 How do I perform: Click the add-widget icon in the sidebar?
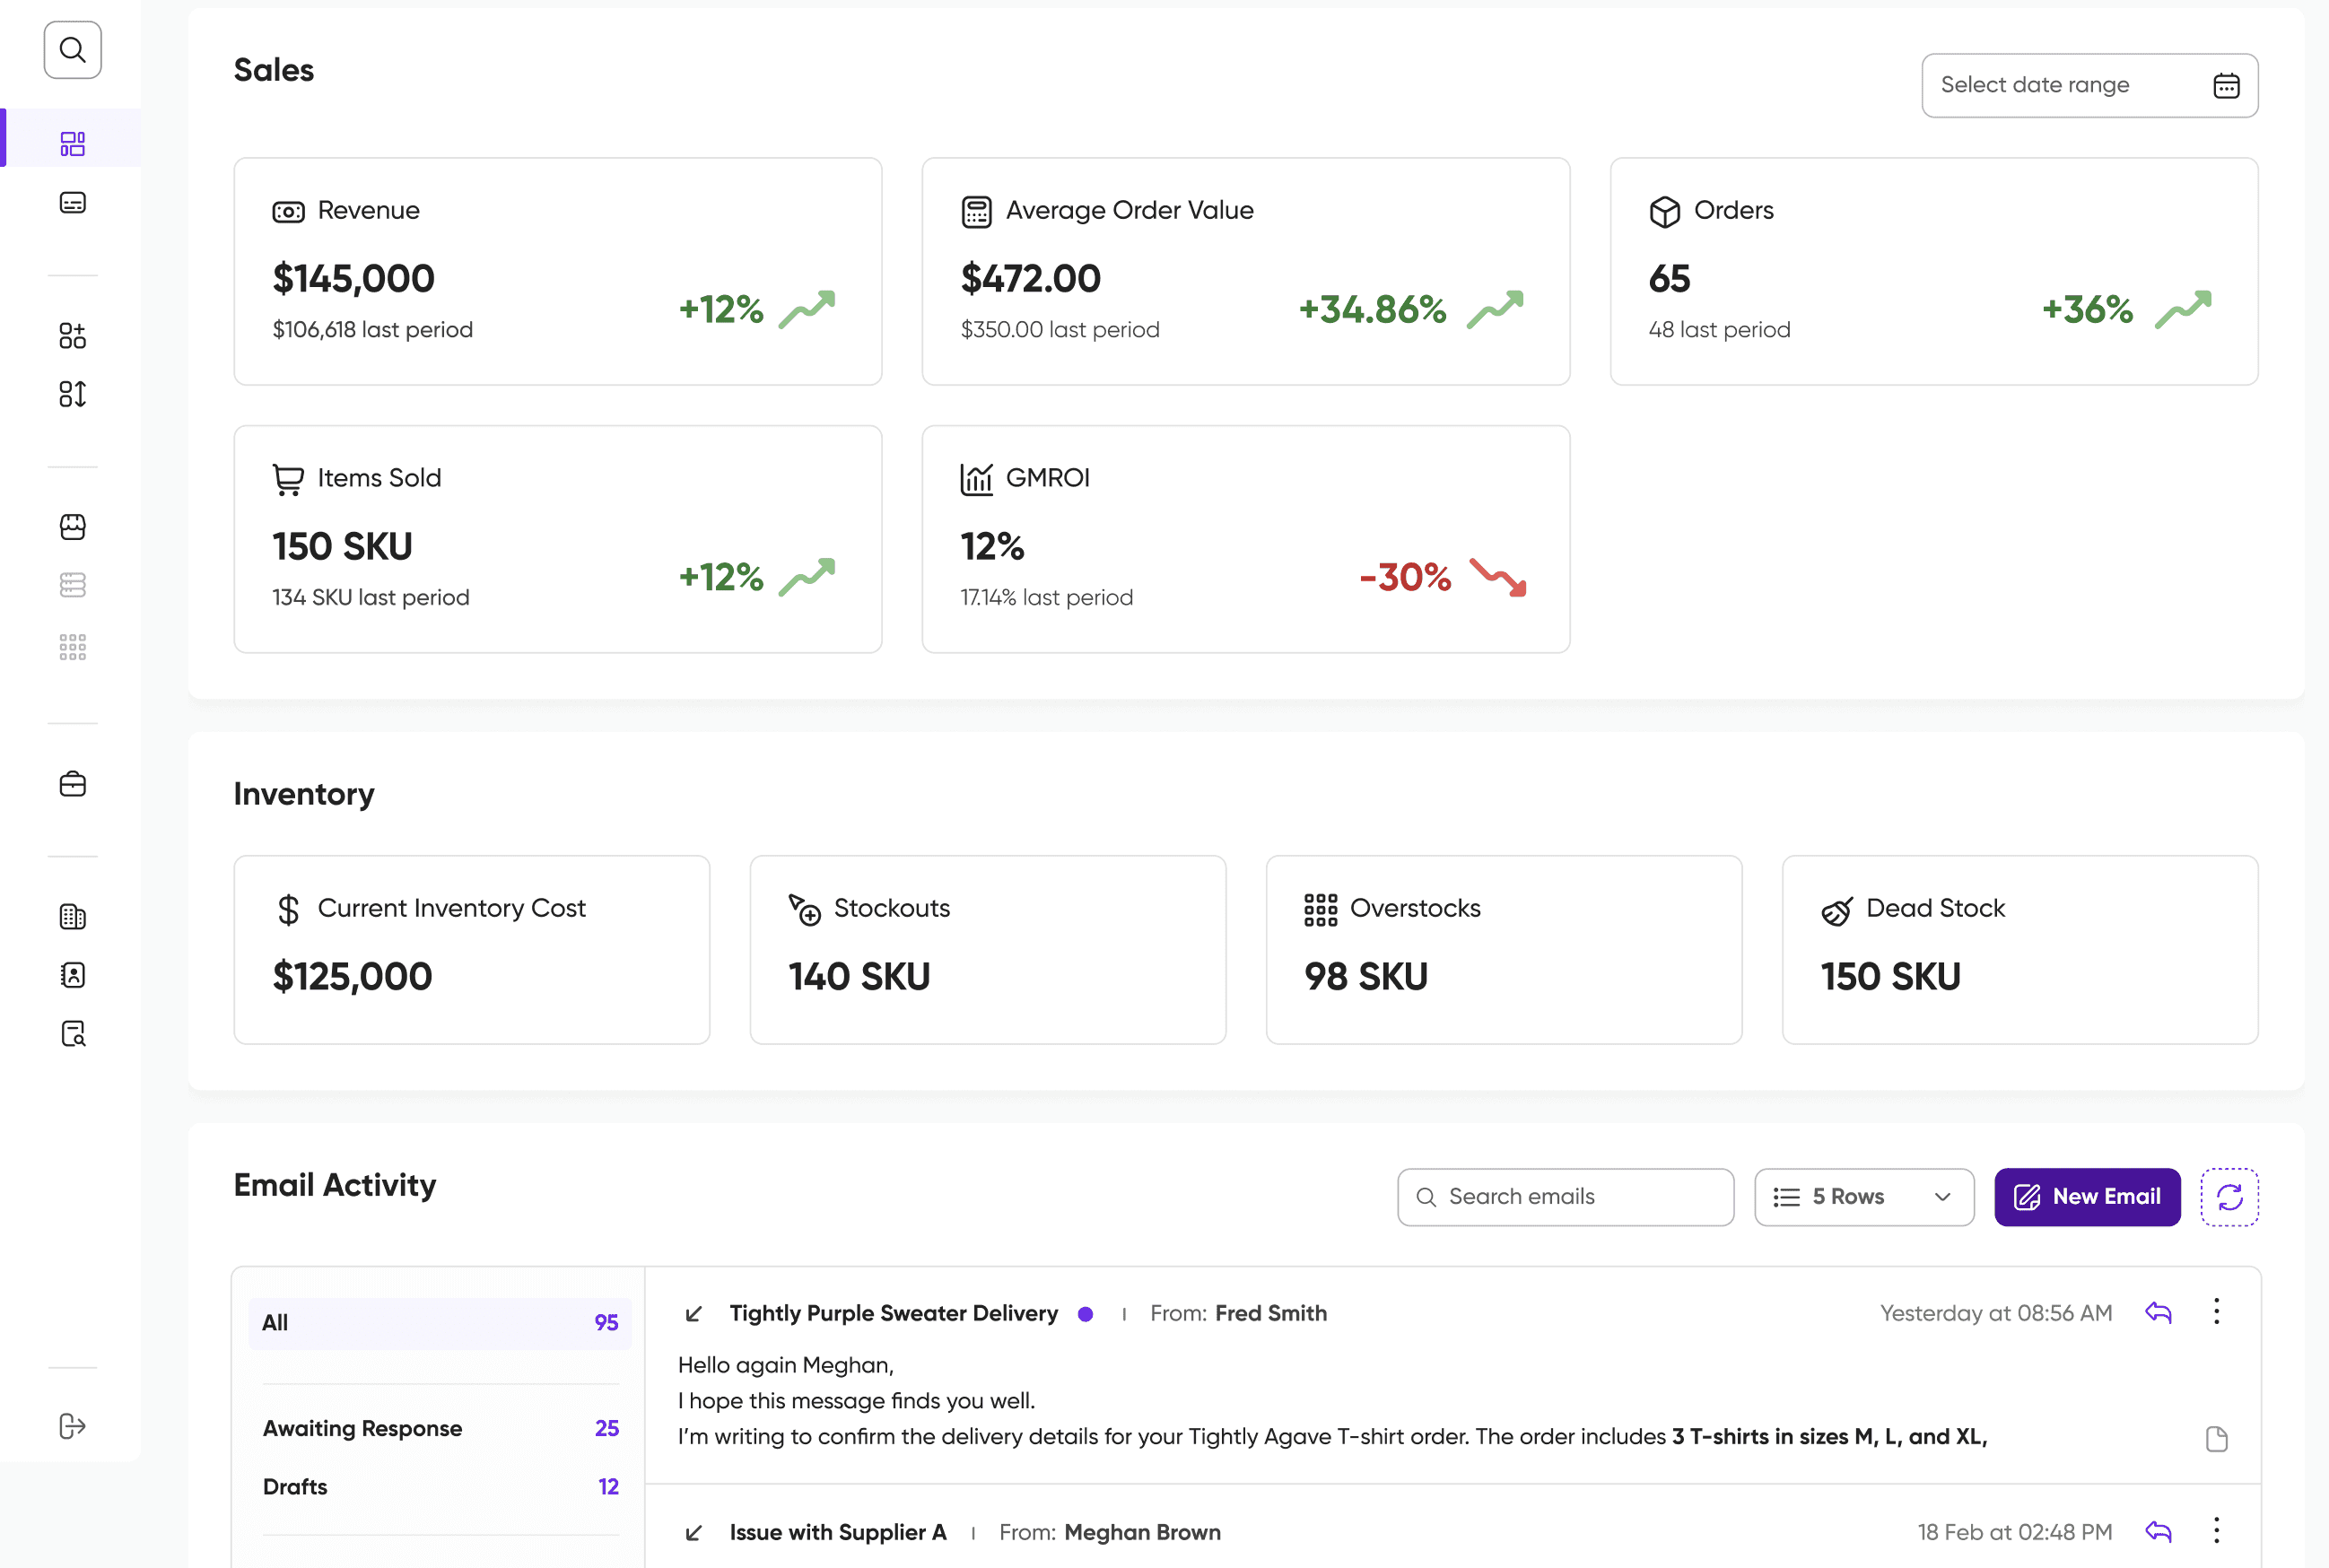(x=72, y=336)
